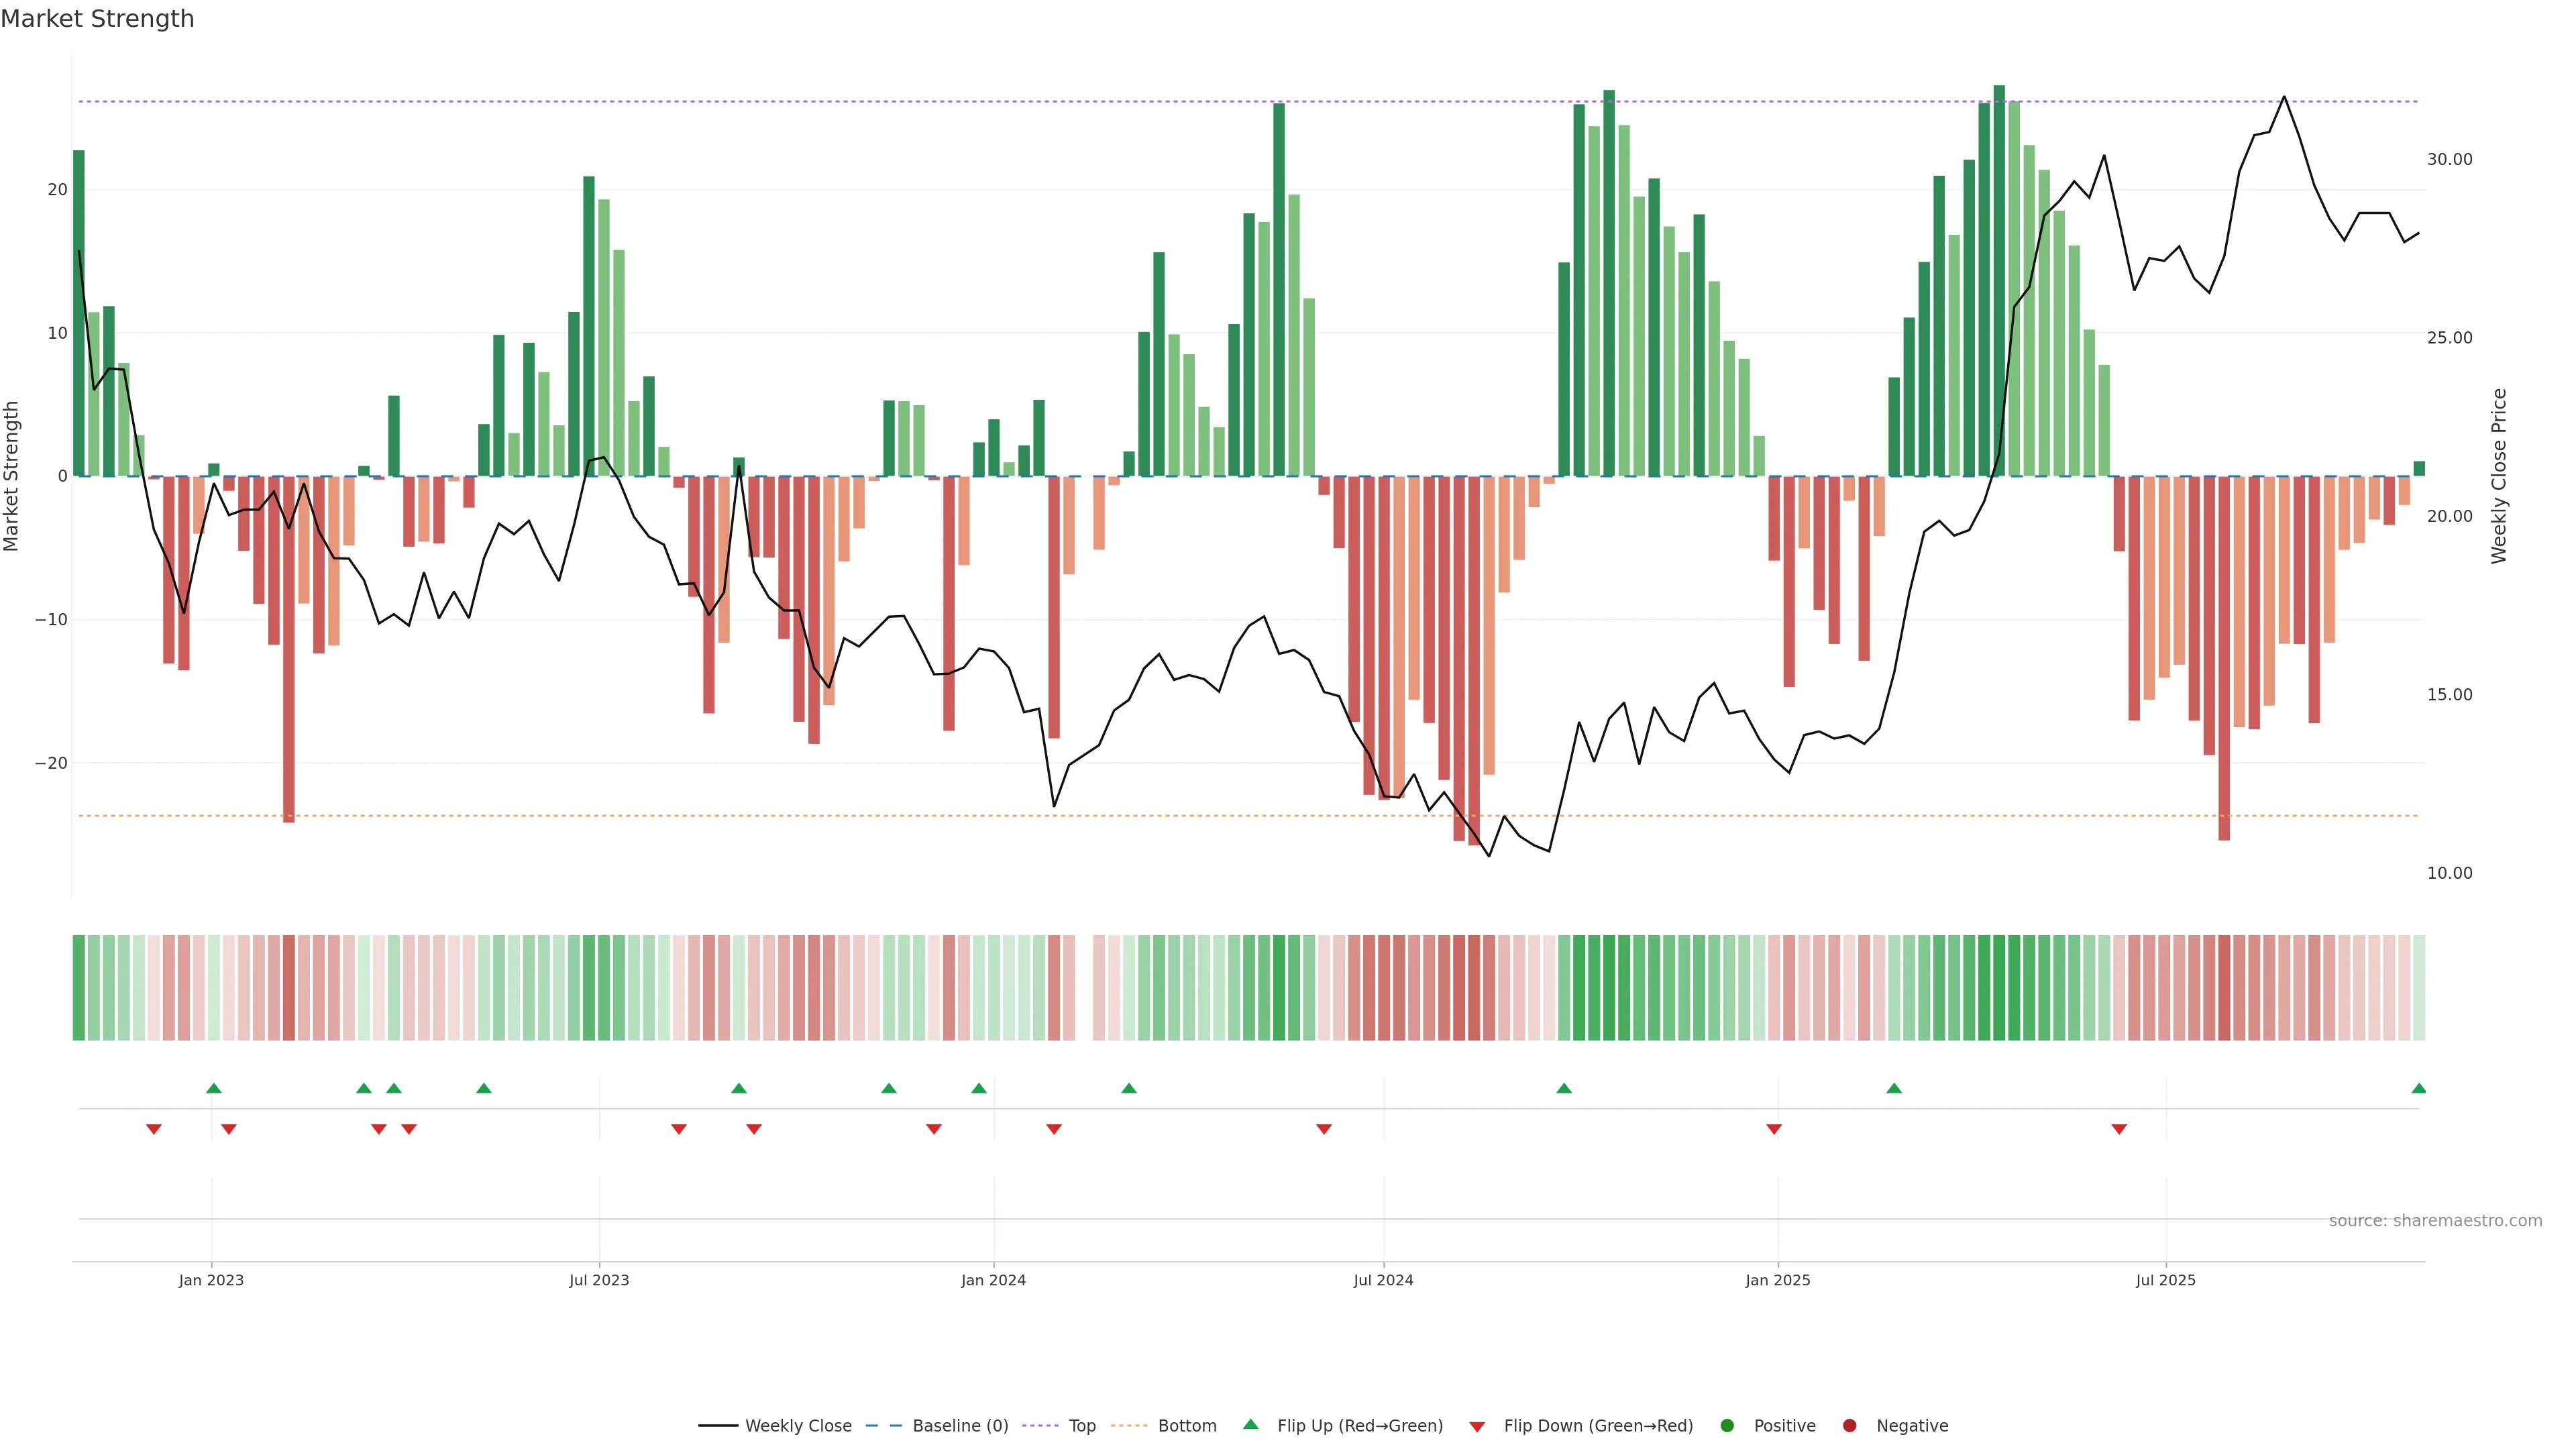Viewport: 2576px width, 1449px height.
Task: Click the Negative red dot legend icon
Action: click(x=1849, y=1426)
